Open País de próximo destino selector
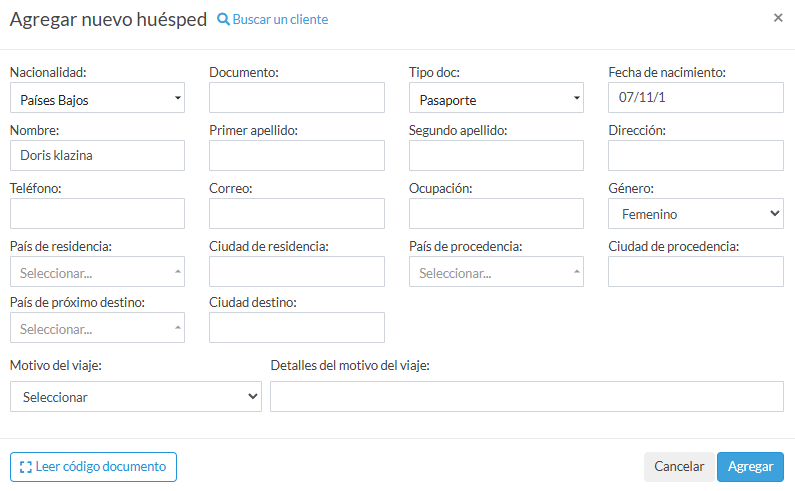Screen dimensions: 795x491 pyautogui.click(x=97, y=328)
